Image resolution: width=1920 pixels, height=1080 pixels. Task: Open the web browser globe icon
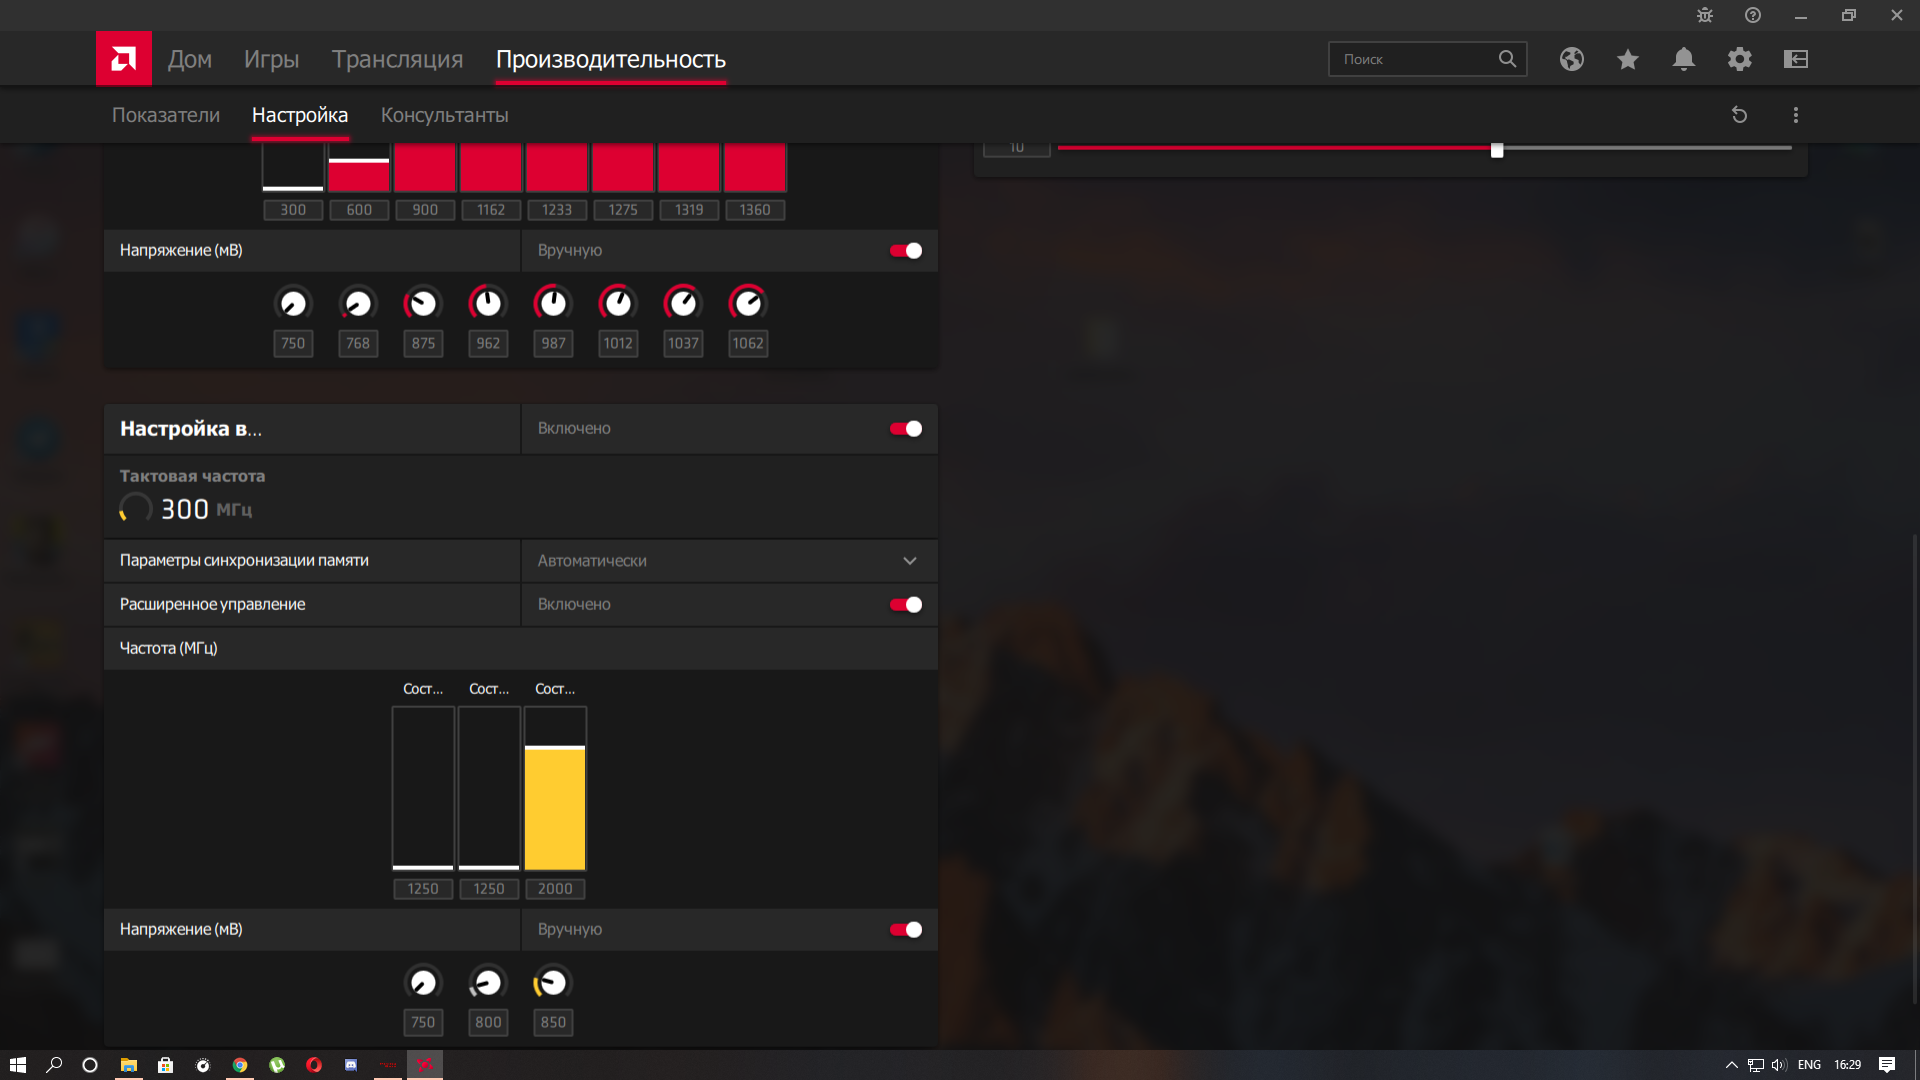click(x=1571, y=59)
